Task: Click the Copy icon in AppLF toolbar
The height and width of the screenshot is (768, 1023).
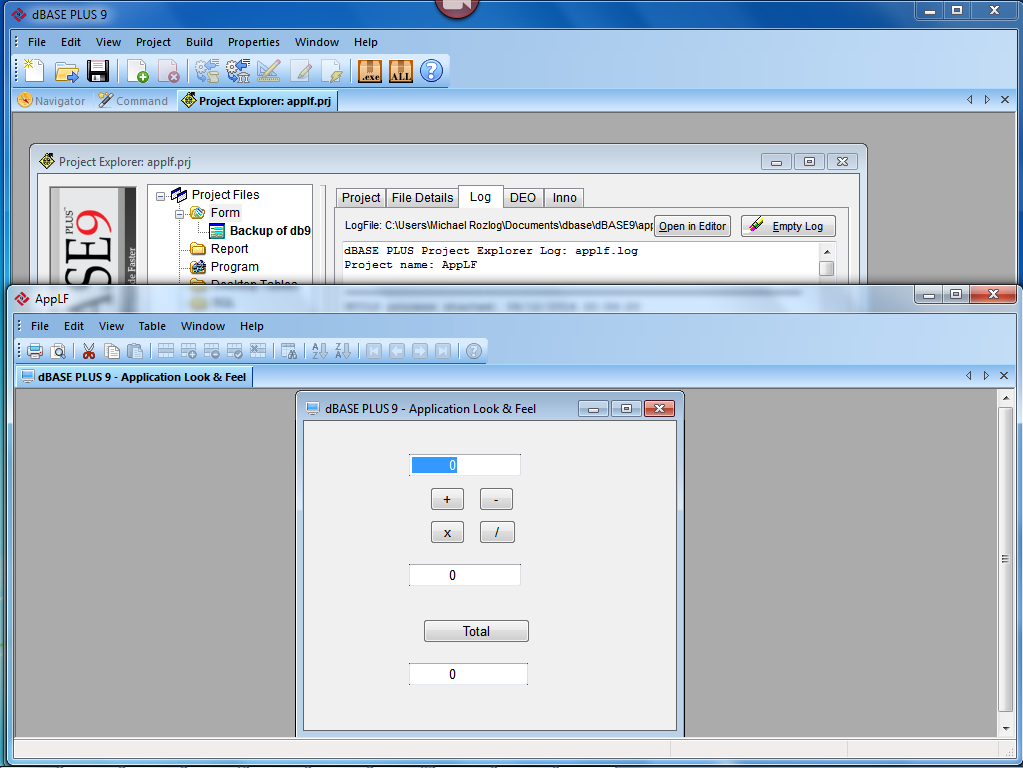Action: point(112,351)
